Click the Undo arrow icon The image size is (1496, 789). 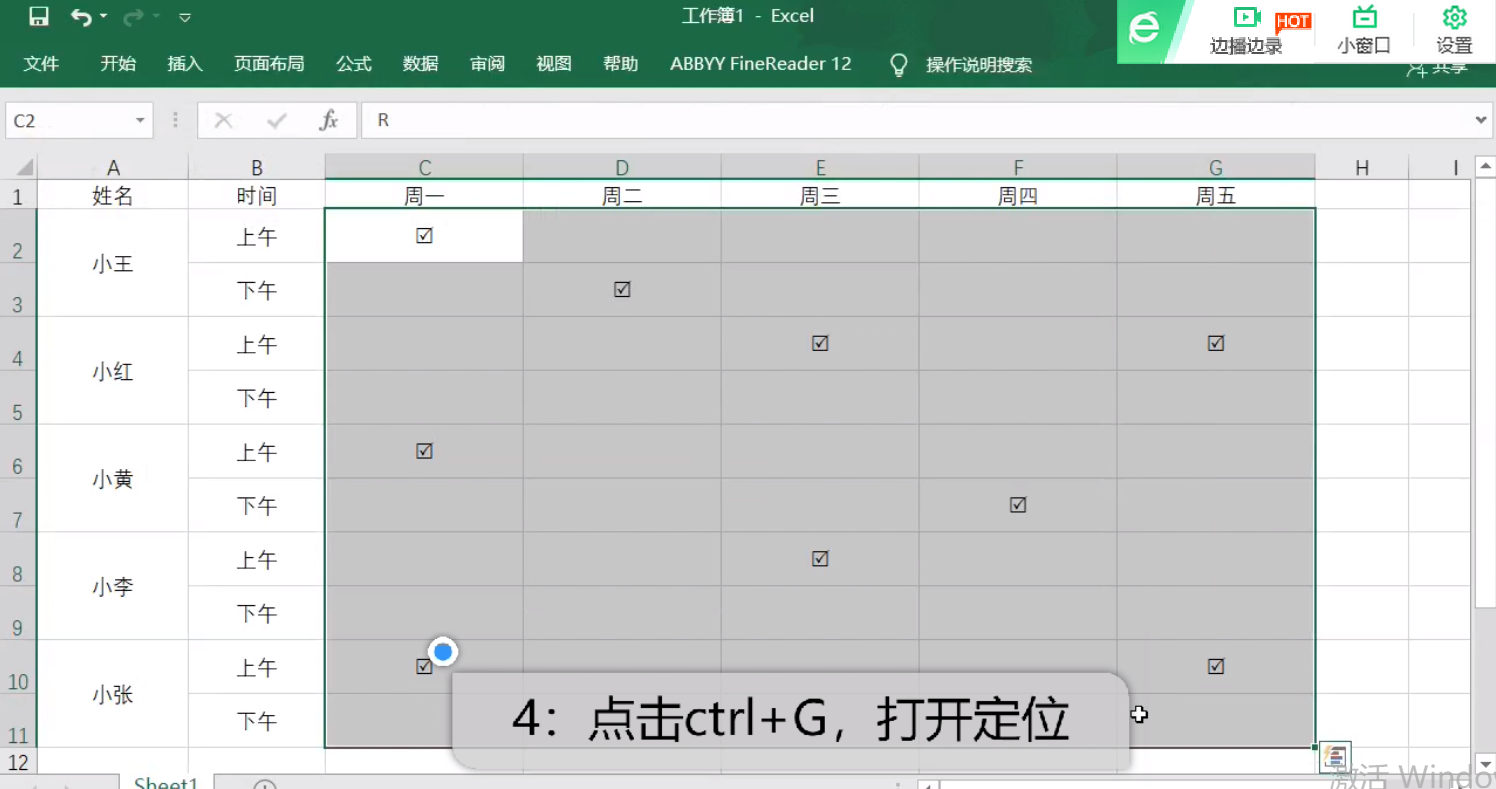pos(81,16)
